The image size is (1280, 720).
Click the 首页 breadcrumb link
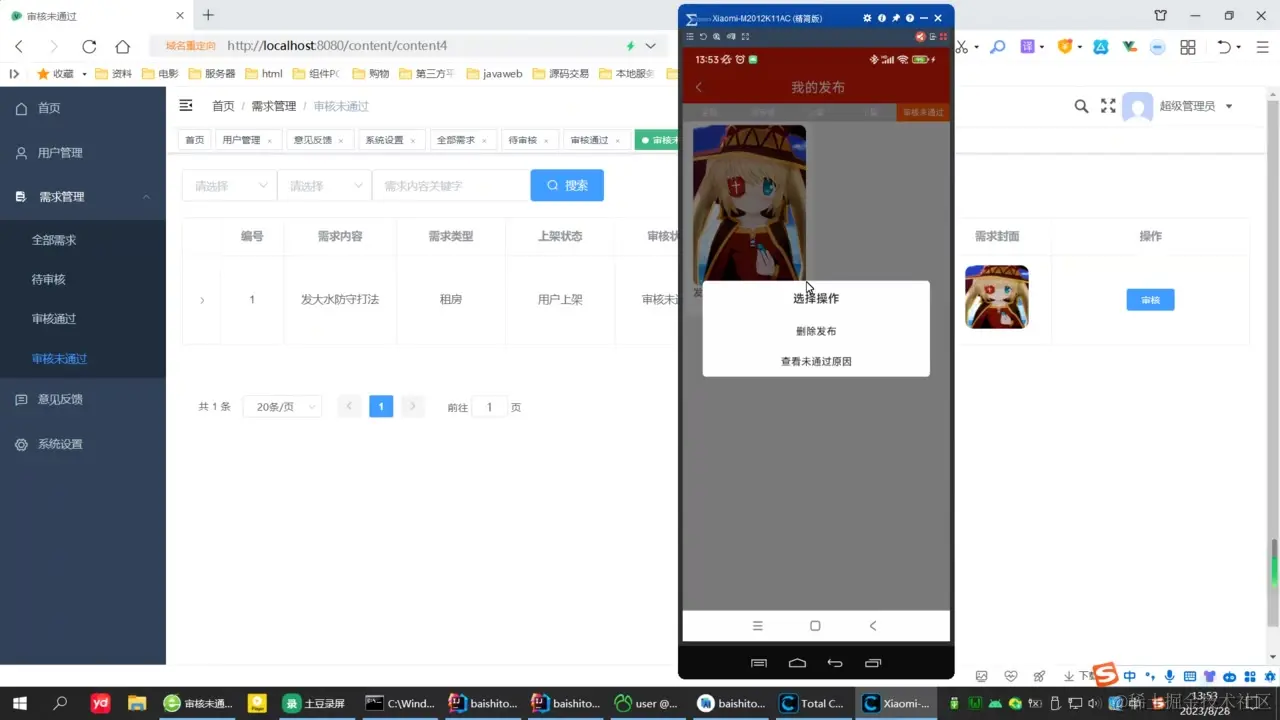point(223,106)
